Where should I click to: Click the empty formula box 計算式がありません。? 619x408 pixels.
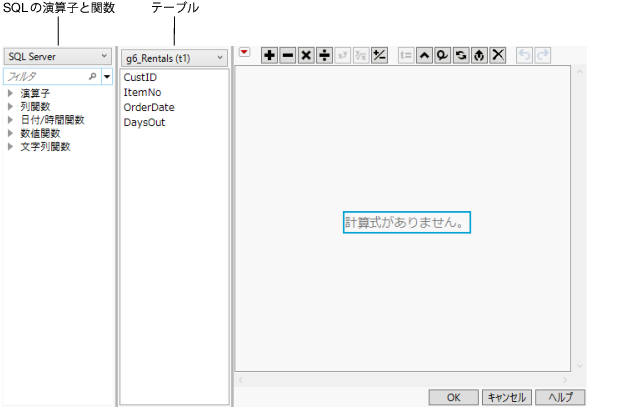coord(407,222)
